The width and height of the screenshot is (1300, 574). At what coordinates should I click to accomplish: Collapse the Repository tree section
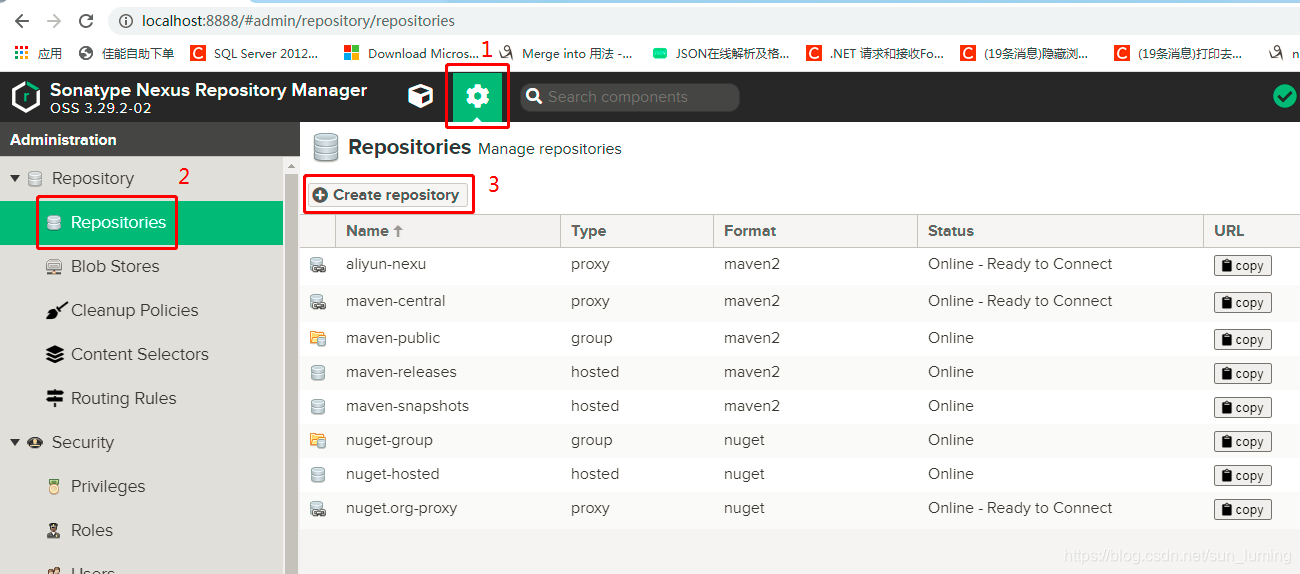15,179
